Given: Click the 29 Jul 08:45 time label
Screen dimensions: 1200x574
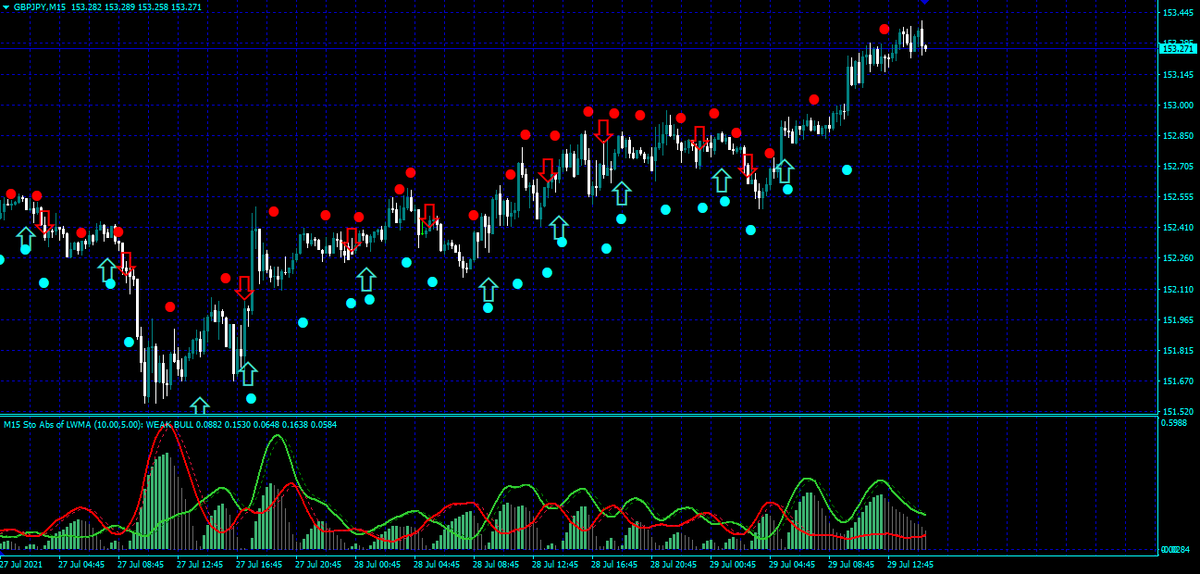Looking at the screenshot, I should click(853, 564).
